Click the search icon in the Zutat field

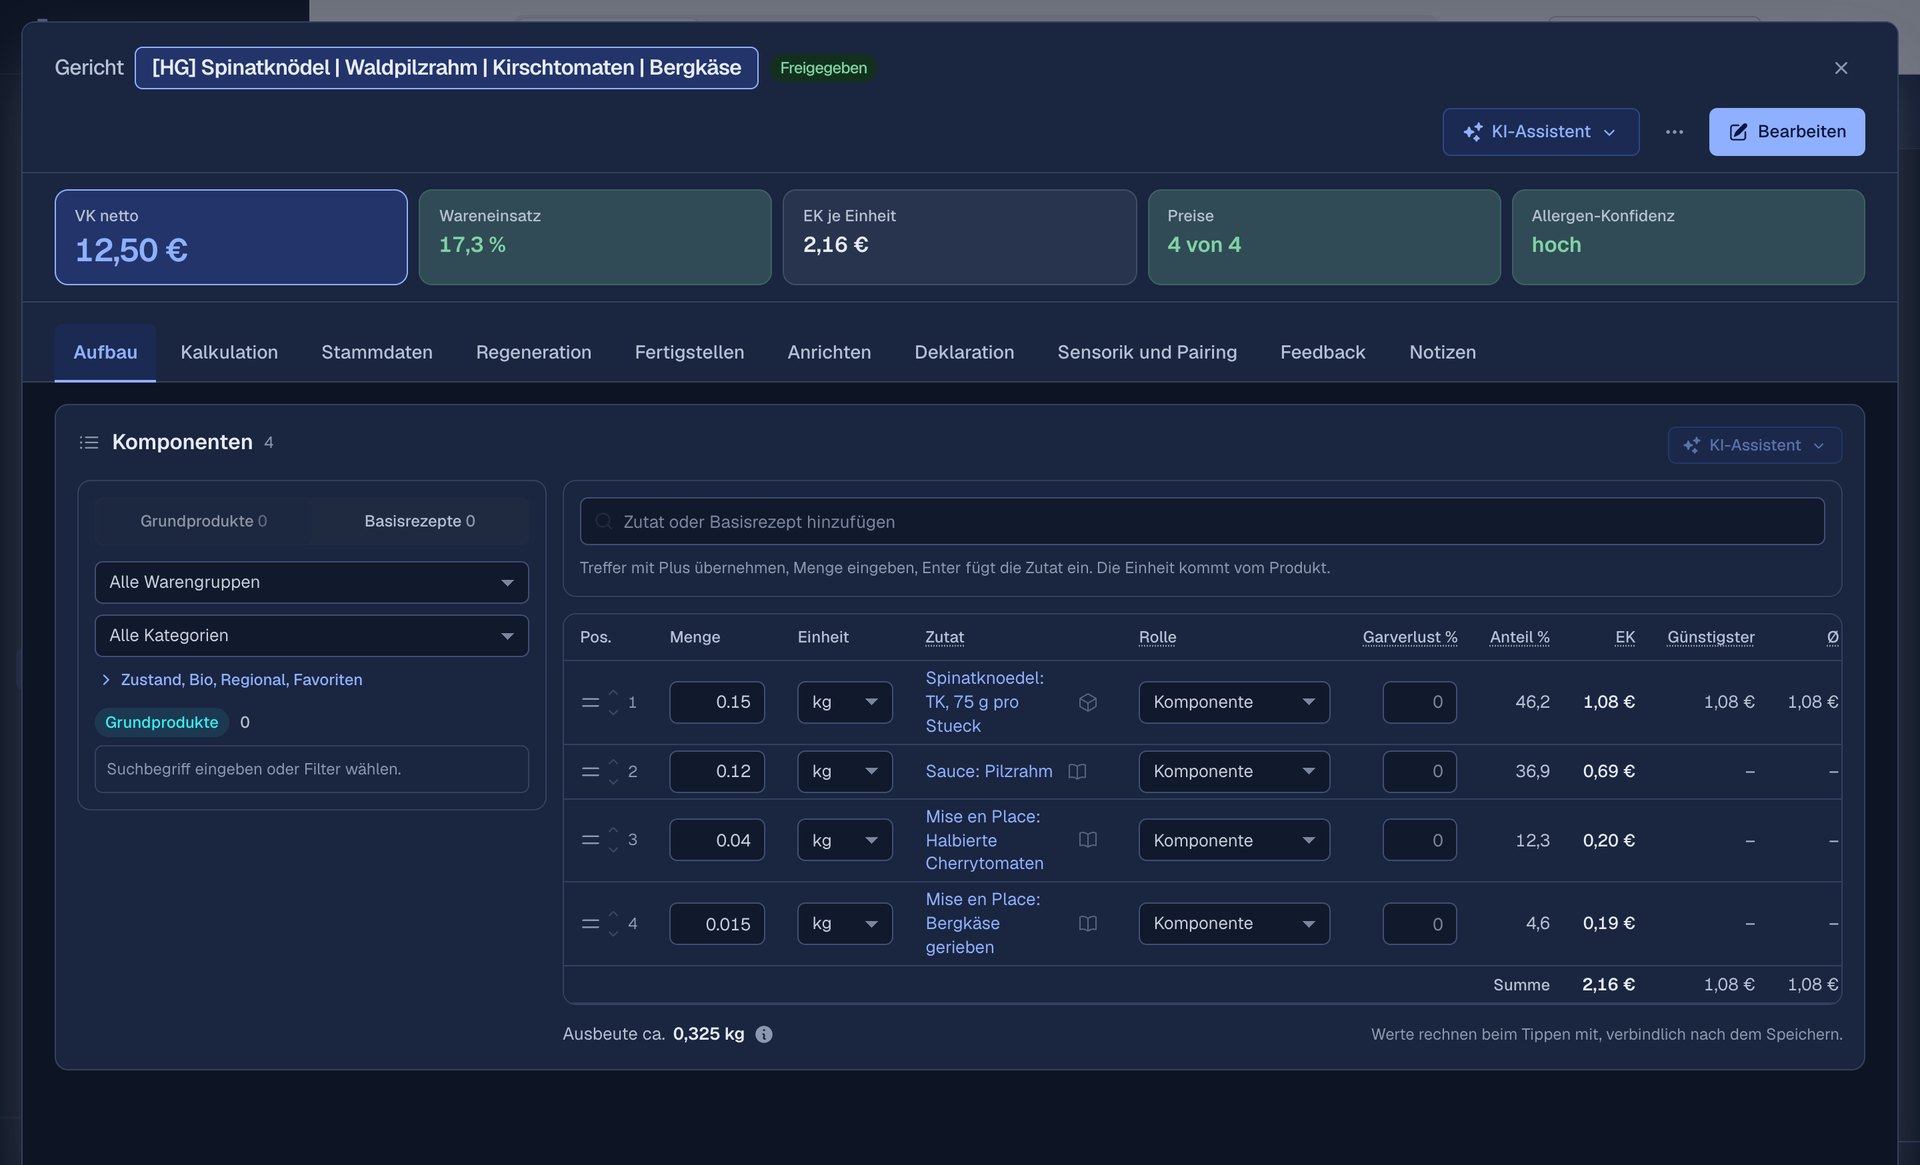603,521
